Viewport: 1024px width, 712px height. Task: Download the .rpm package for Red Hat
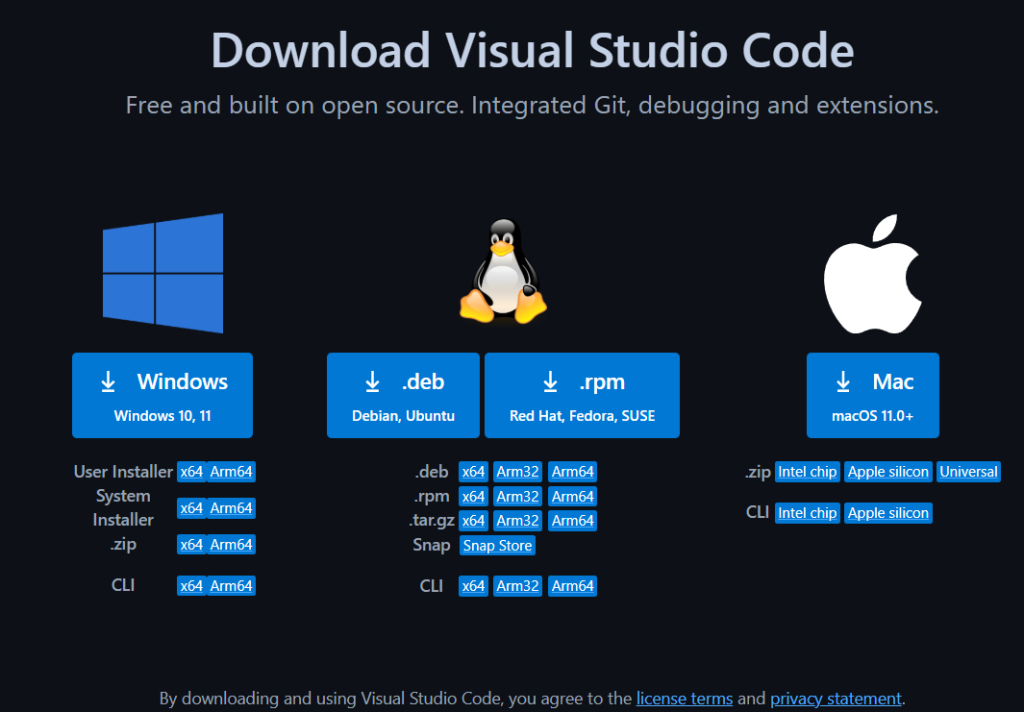(x=582, y=395)
